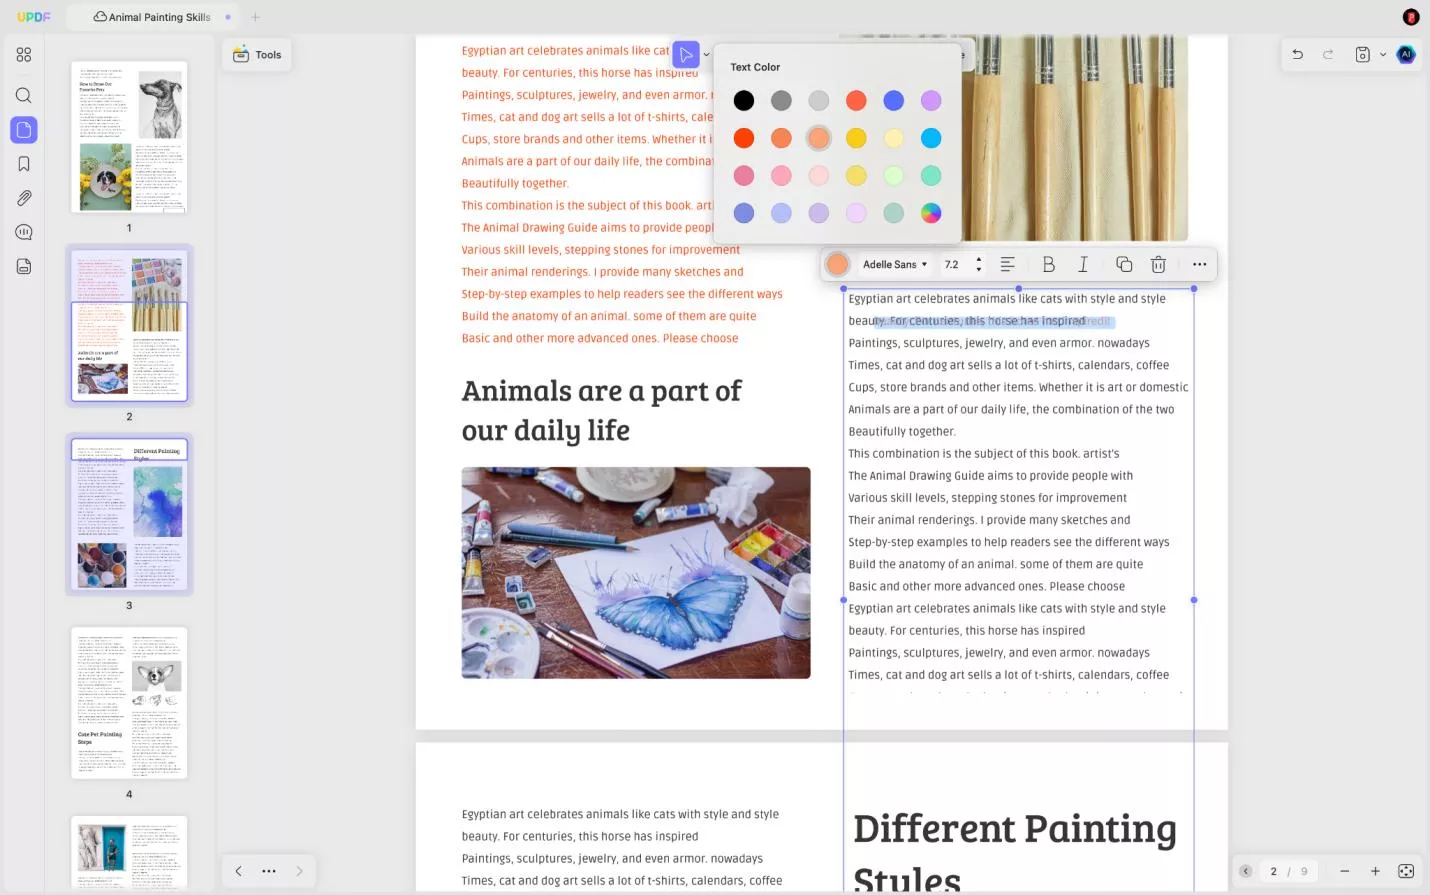
Task: Click the font size 7.2 field
Action: tap(952, 264)
